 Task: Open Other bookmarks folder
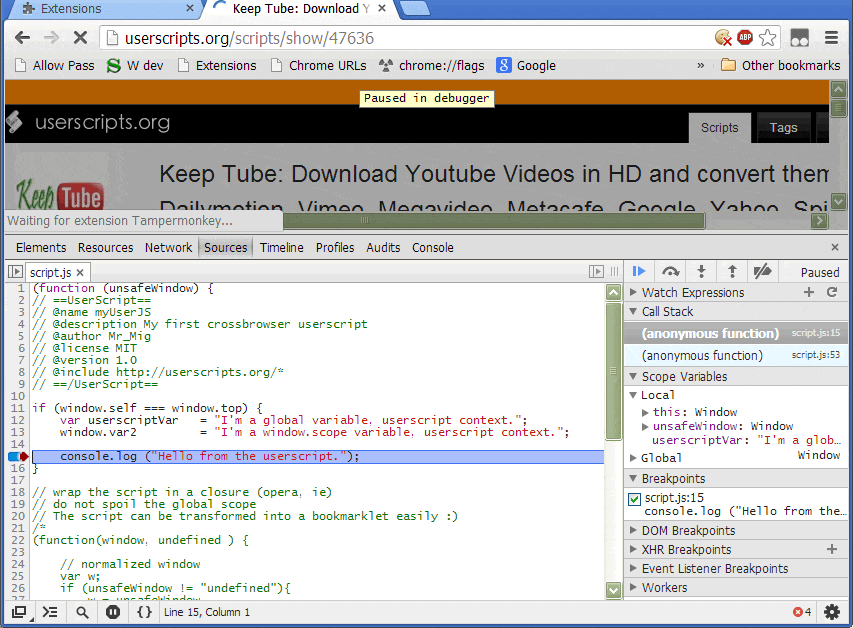tap(780, 65)
